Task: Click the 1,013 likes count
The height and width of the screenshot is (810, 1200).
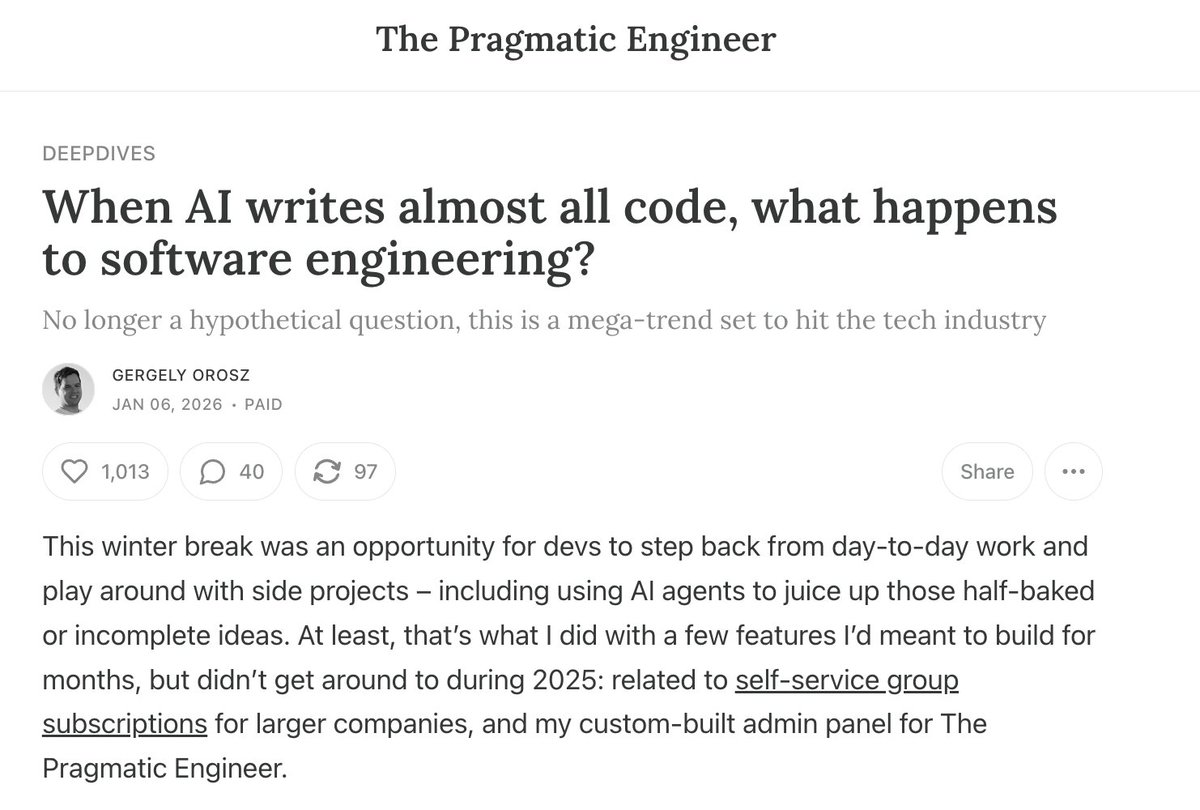Action: [125, 471]
